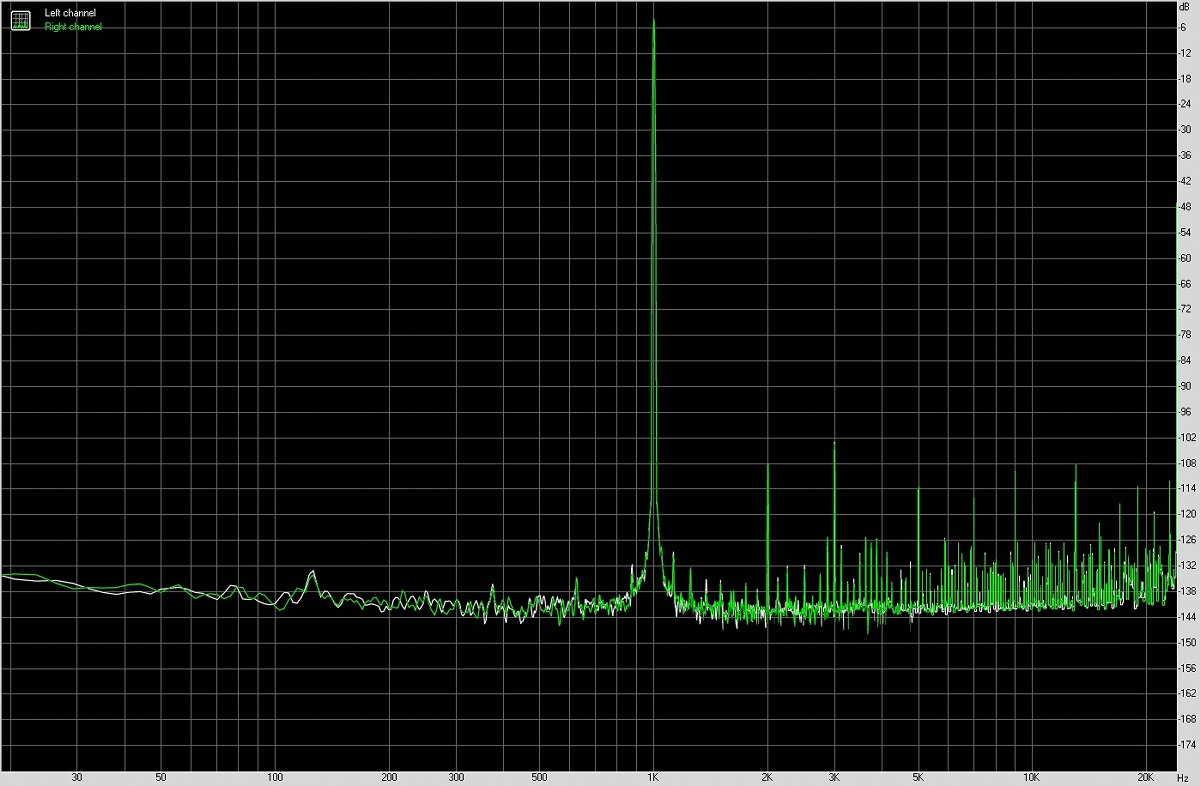Click the 30 Hz axis label
The width and height of the screenshot is (1200, 786).
click(77, 777)
